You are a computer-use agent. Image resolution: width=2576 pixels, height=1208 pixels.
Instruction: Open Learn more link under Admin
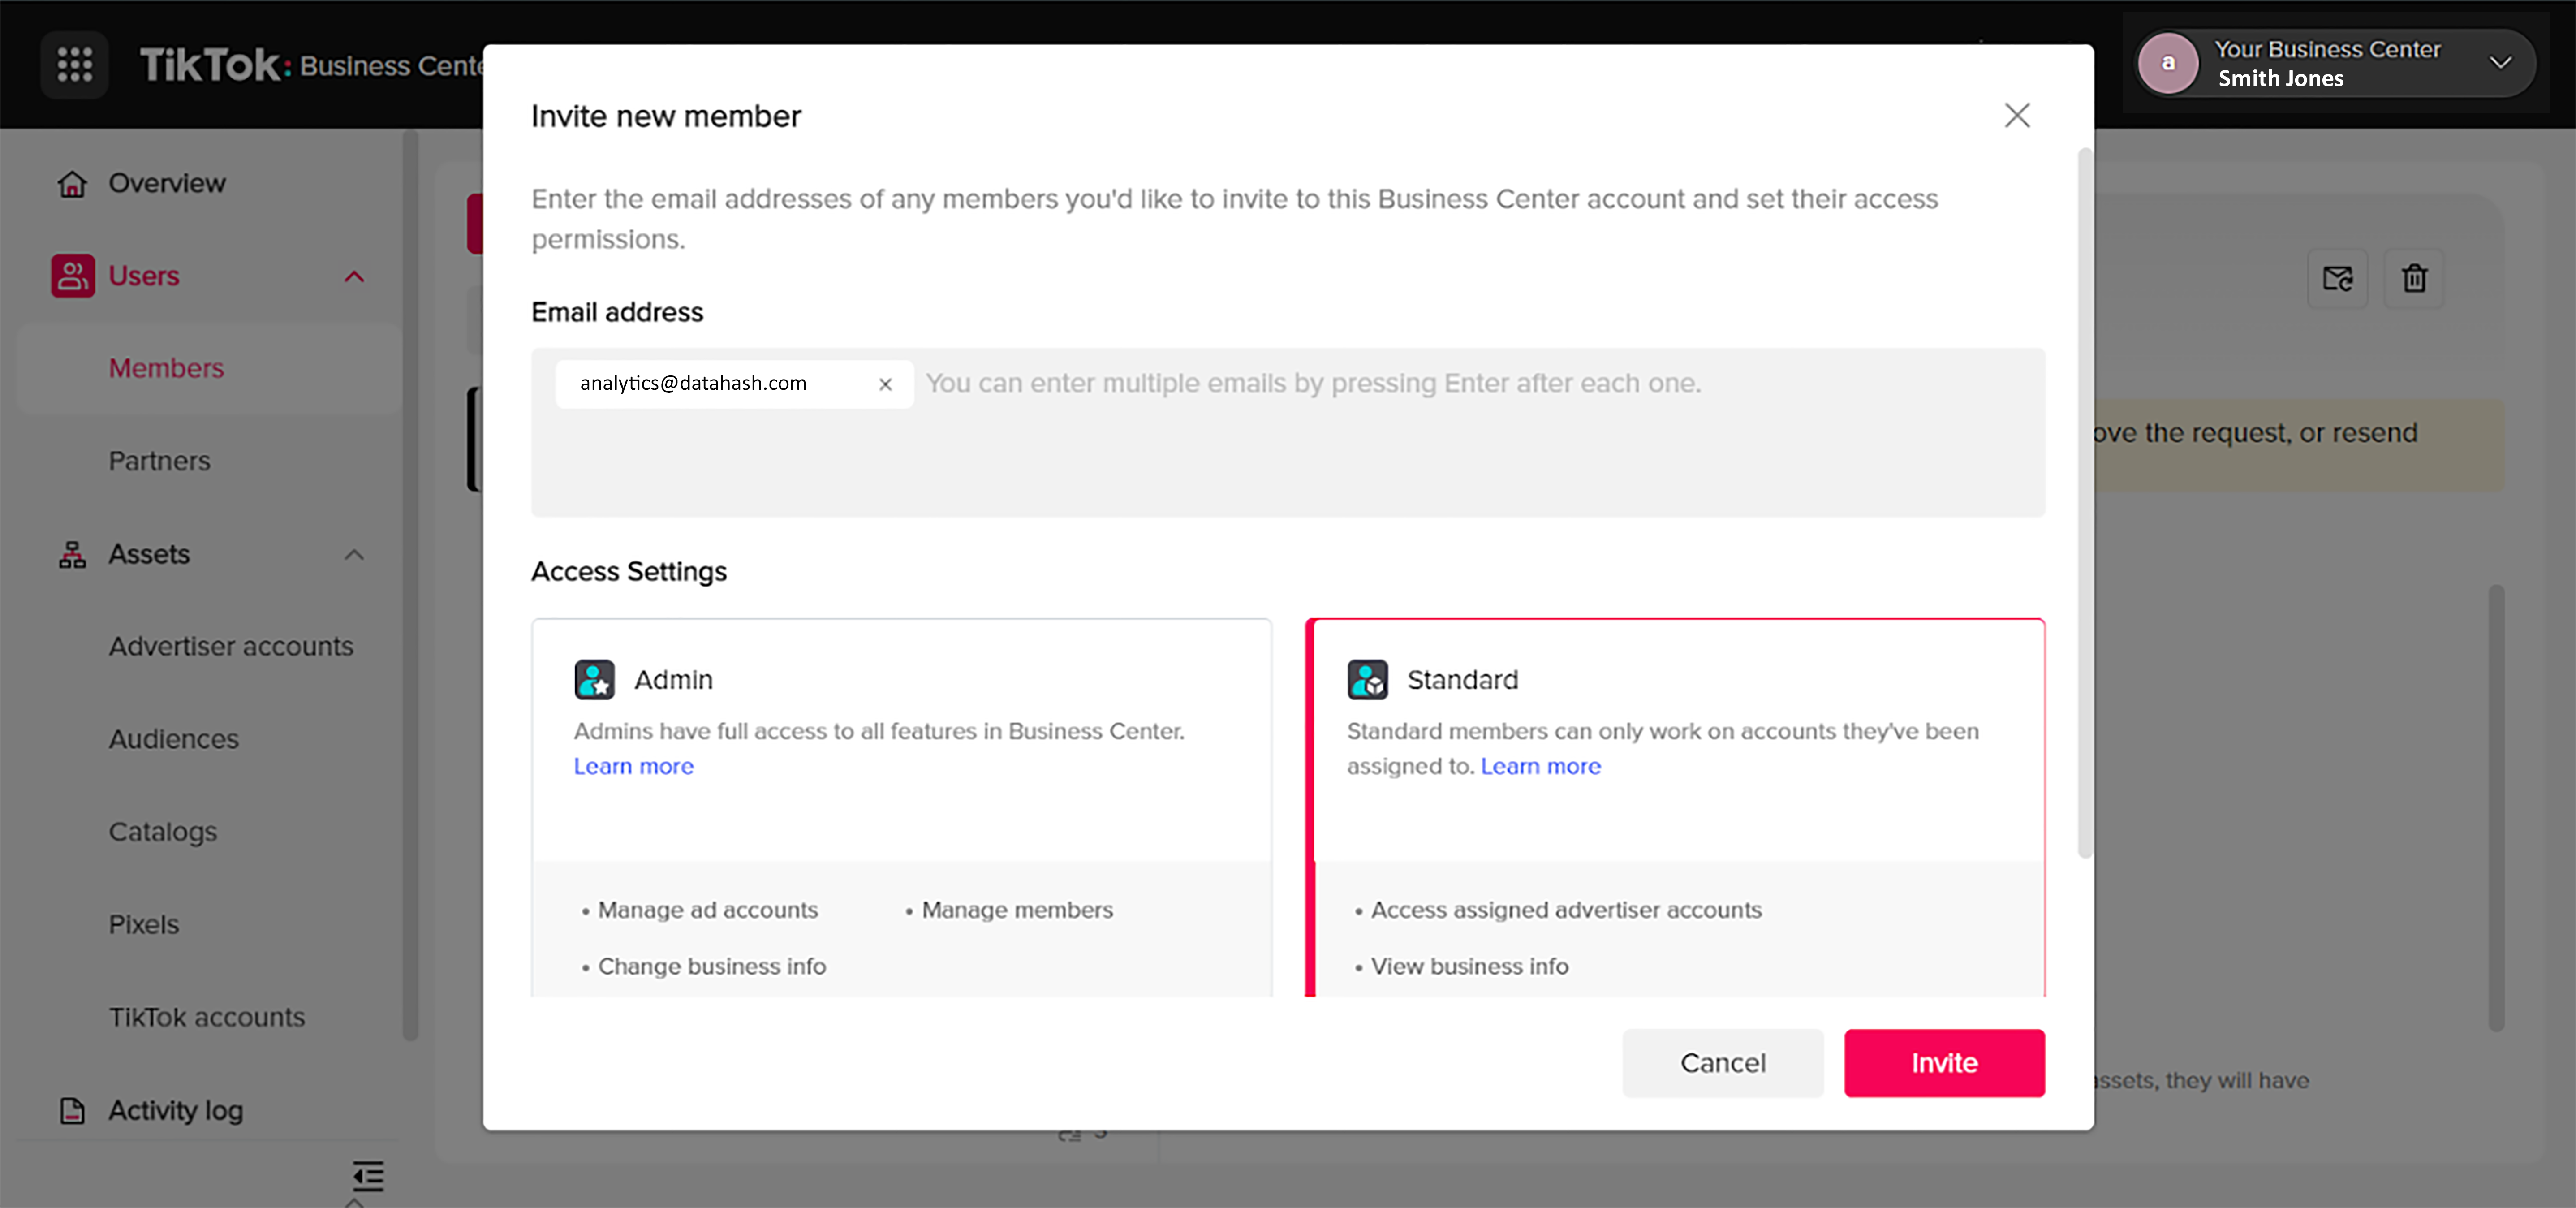point(634,766)
